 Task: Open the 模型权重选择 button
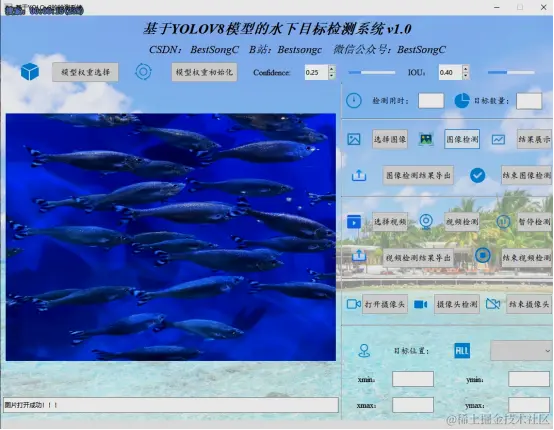(x=86, y=72)
